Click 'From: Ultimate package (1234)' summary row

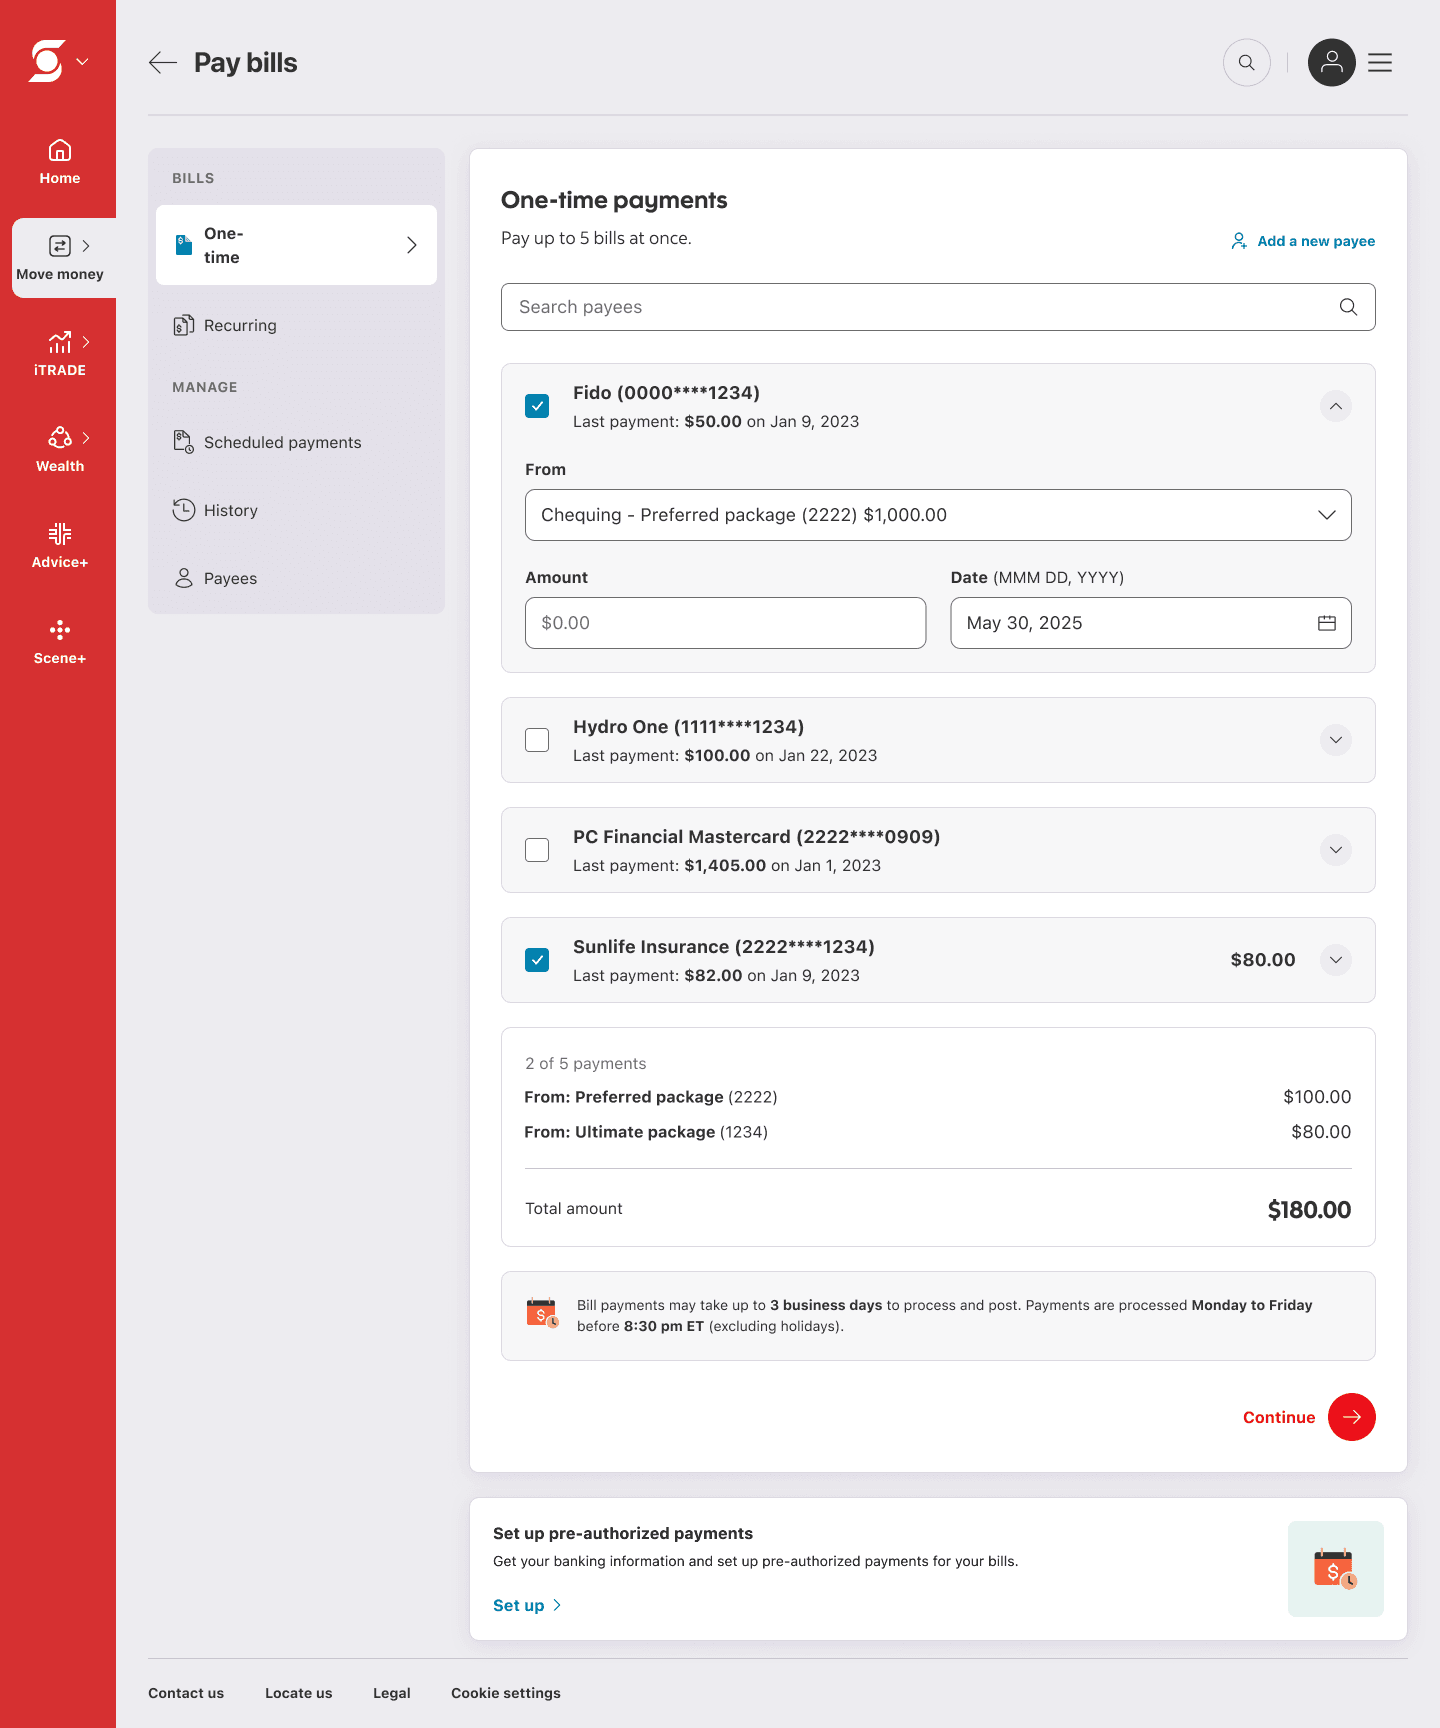938,1132
